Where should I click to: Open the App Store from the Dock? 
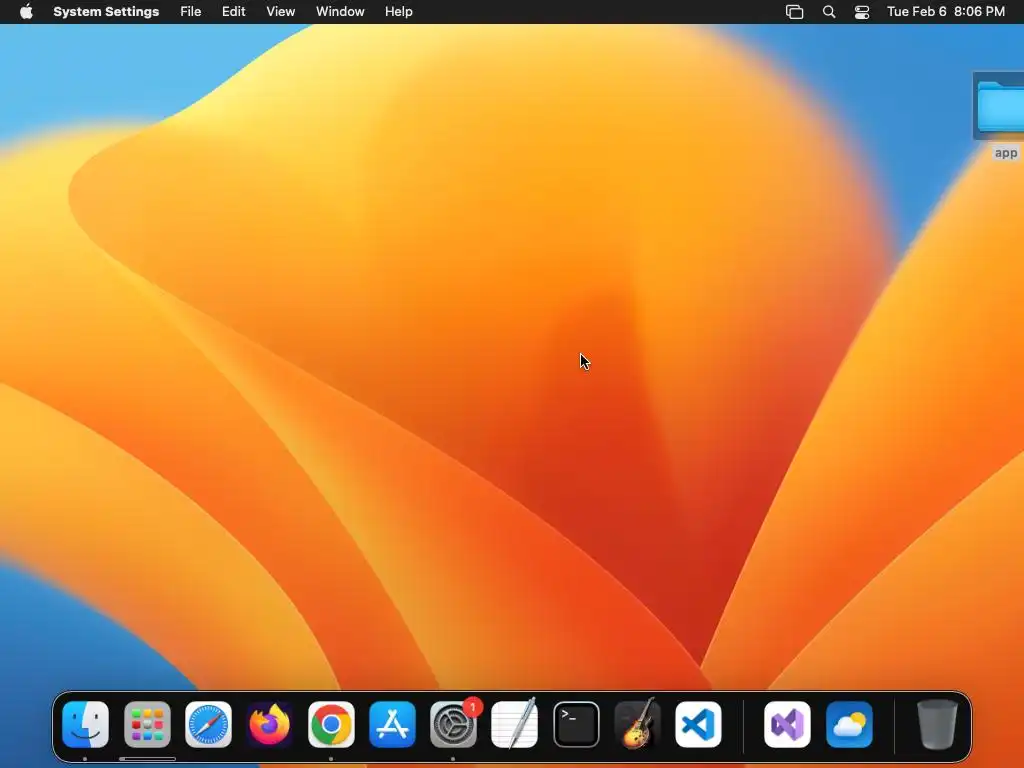[x=392, y=724]
